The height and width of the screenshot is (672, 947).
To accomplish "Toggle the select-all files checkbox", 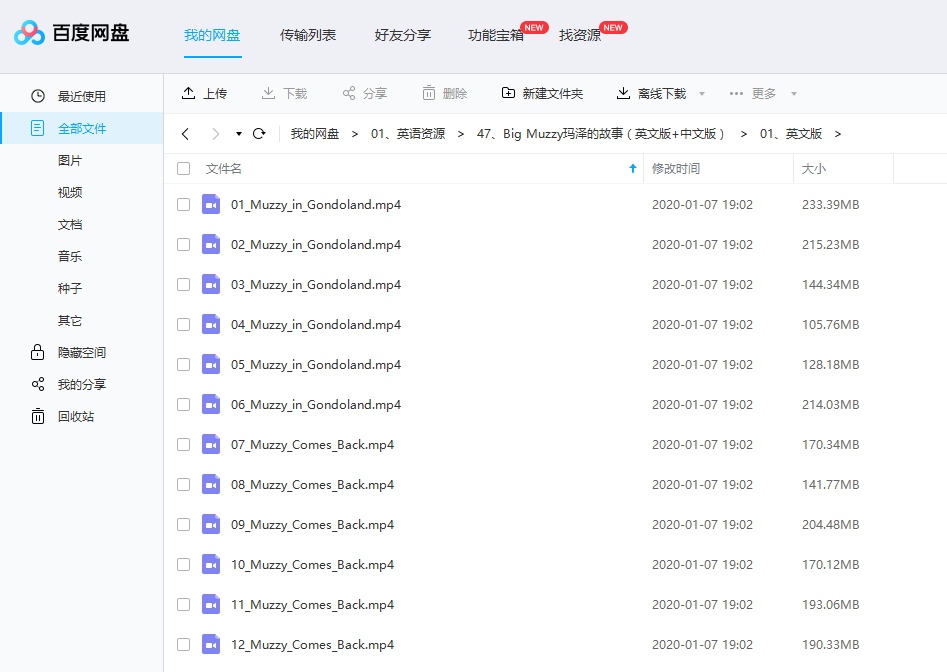I will [184, 168].
